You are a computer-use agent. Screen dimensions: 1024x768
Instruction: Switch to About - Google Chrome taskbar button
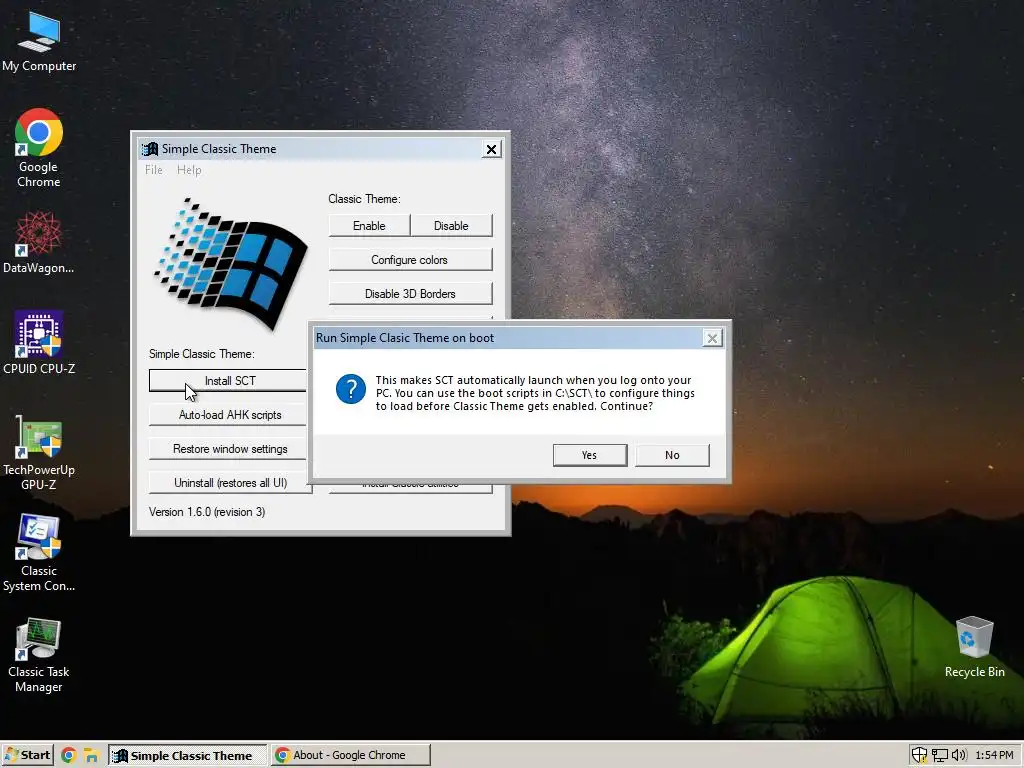pyautogui.click(x=350, y=755)
